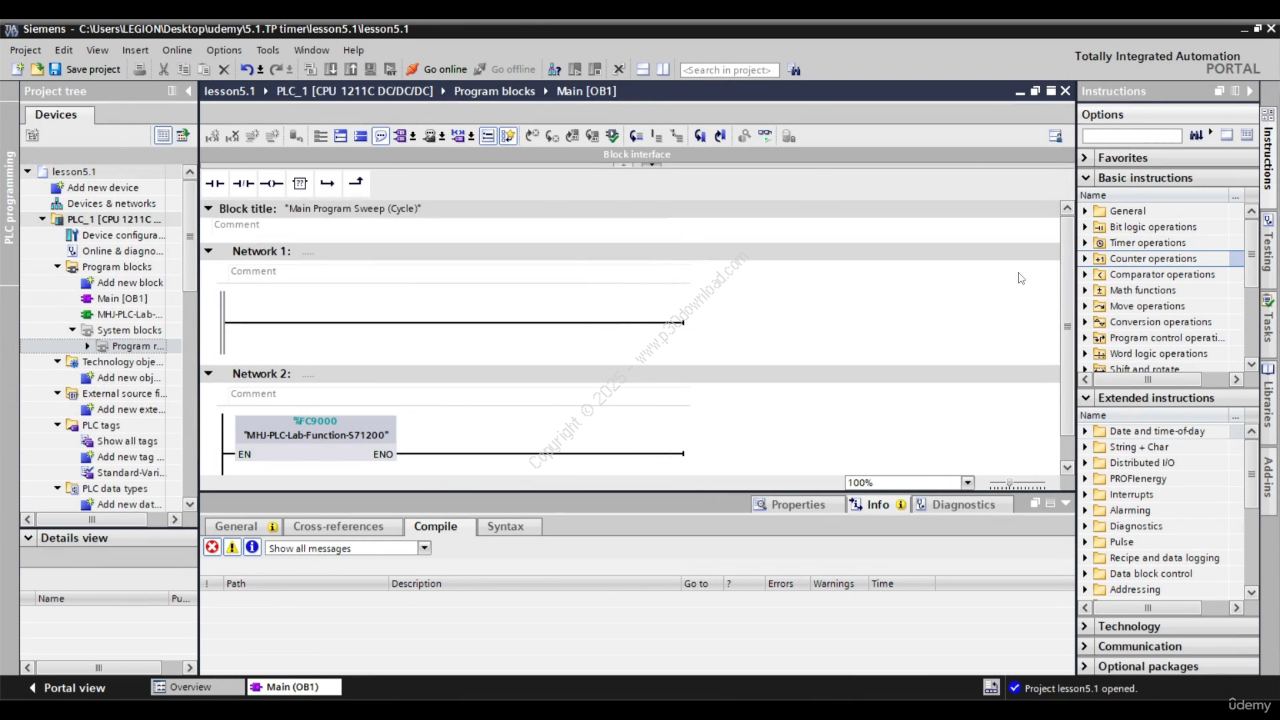Screen dimensions: 1280x720
Task: Switch to the Cross-references tab
Action: tap(338, 526)
